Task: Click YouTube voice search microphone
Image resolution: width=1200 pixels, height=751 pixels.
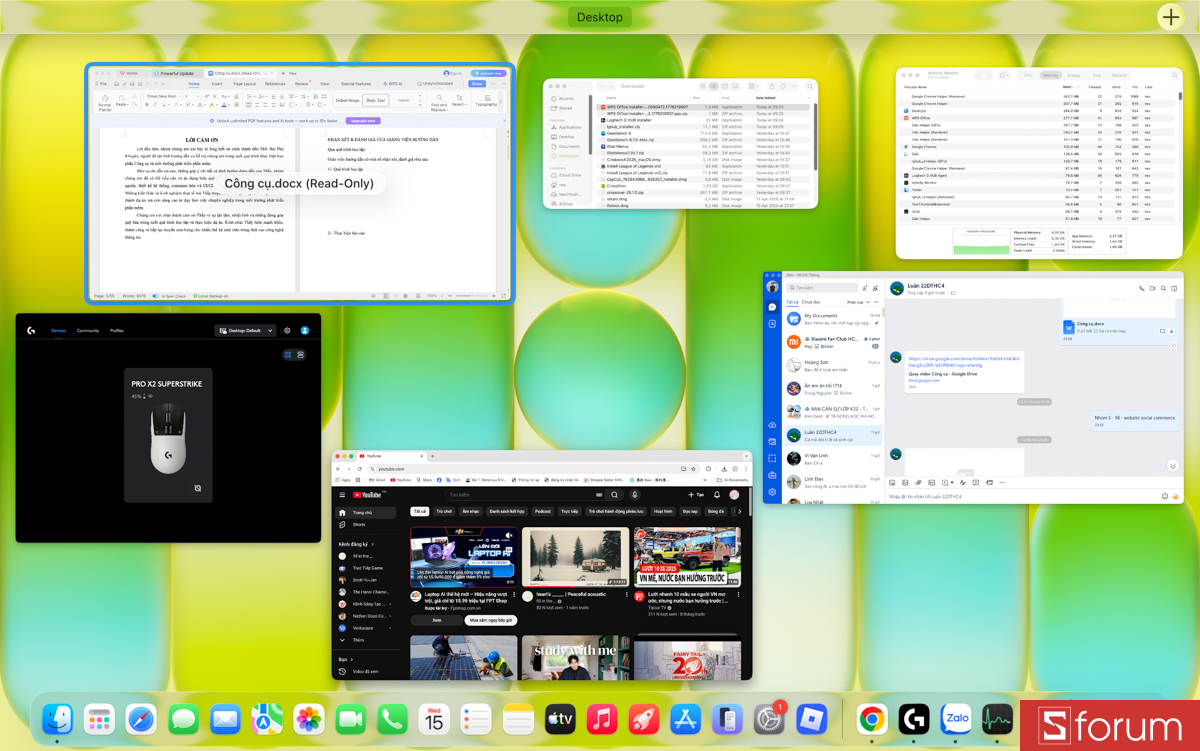Action: (x=634, y=494)
